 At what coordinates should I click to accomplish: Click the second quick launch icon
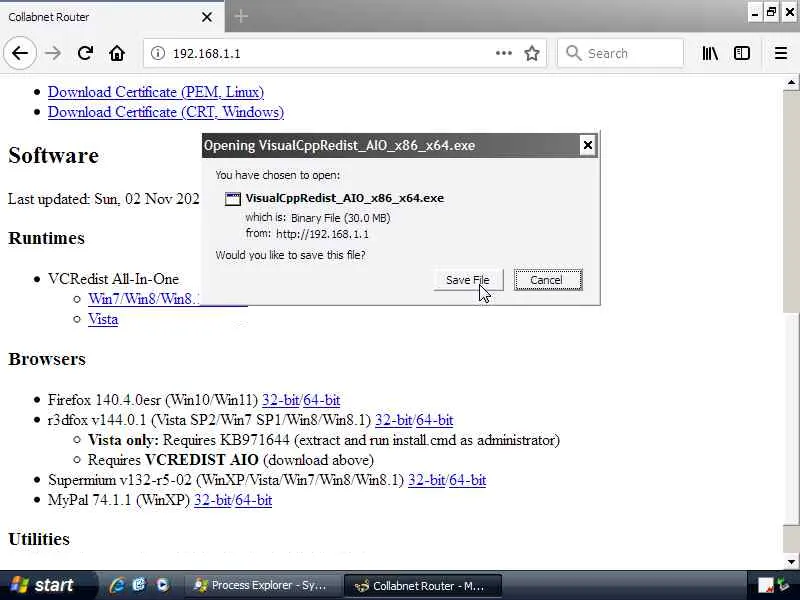[x=139, y=585]
